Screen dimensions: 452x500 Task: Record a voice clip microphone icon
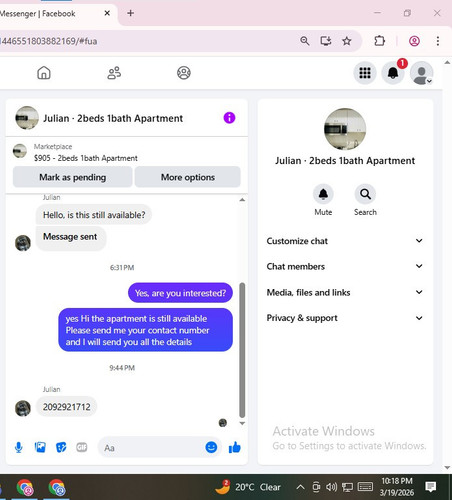(x=19, y=447)
